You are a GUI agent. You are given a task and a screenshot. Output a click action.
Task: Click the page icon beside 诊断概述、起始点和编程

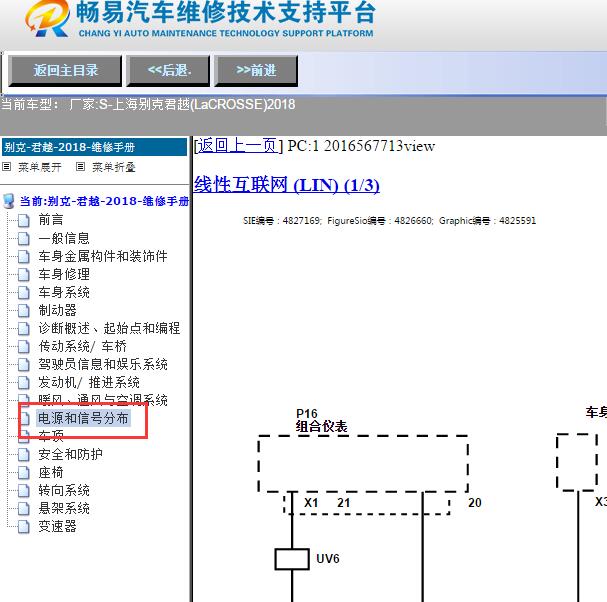[x=24, y=328]
